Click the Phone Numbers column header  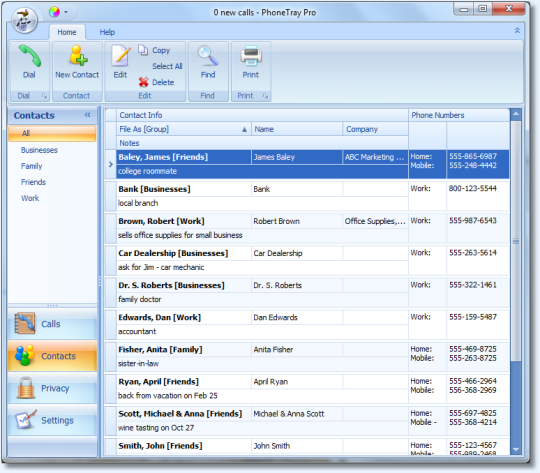point(458,115)
